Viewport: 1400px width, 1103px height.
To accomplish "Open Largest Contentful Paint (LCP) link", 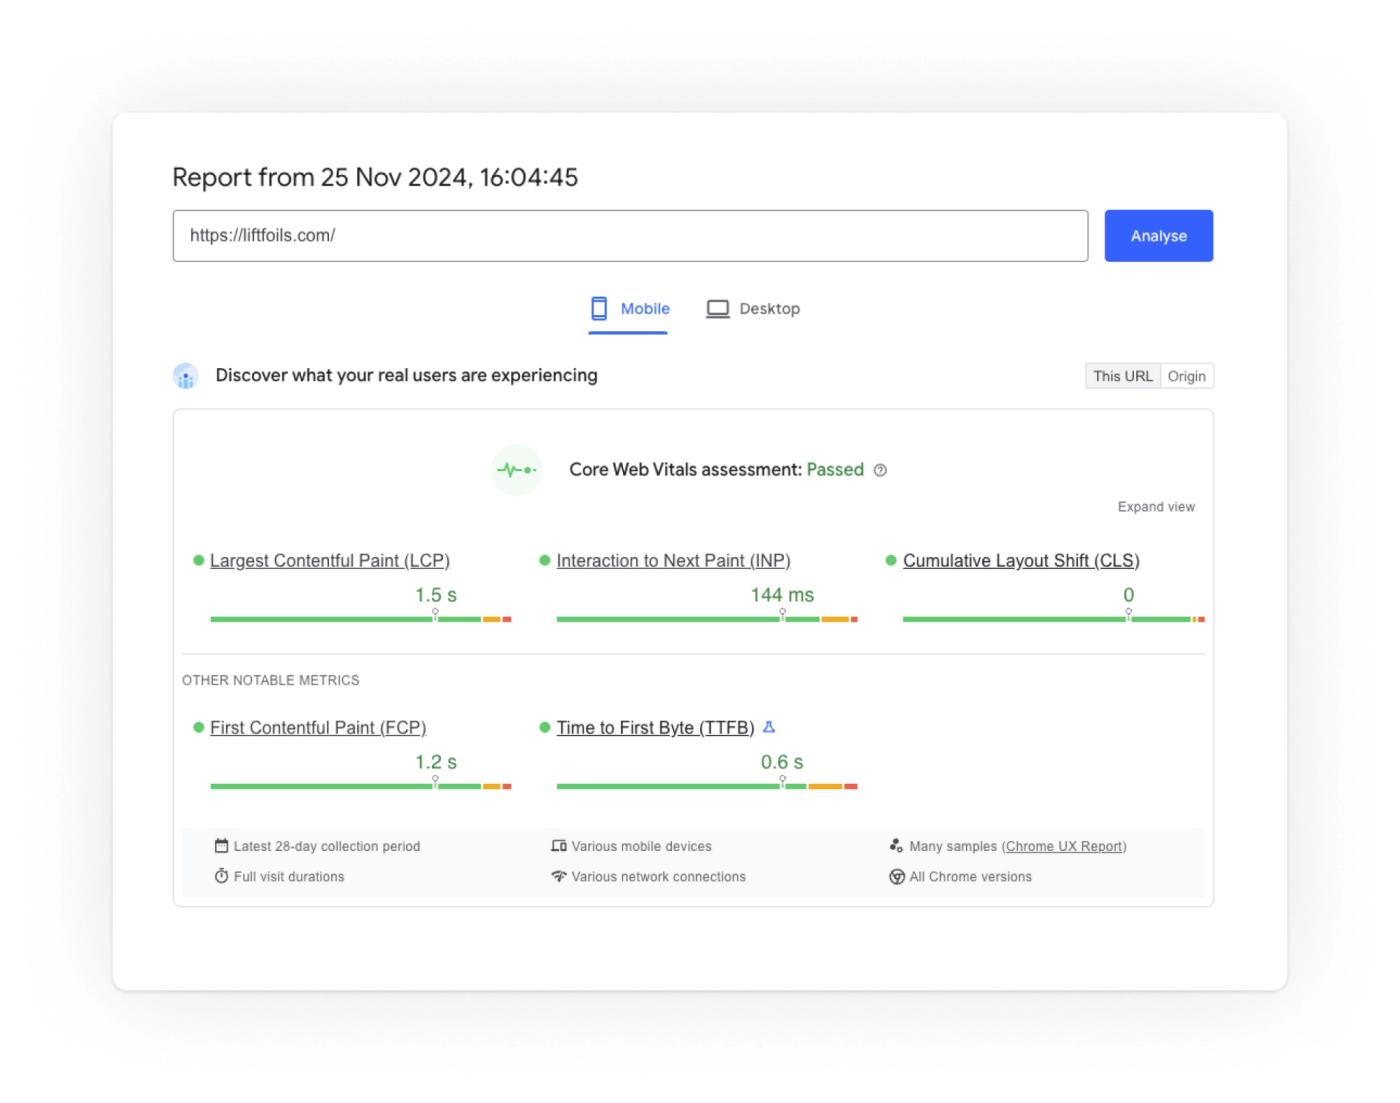I will coord(330,561).
